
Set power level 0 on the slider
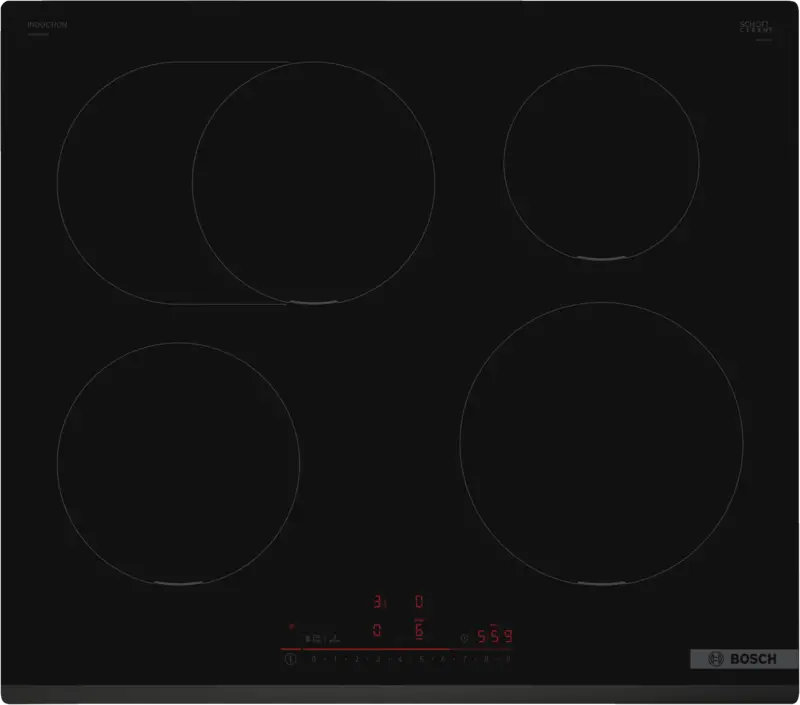click(314, 659)
